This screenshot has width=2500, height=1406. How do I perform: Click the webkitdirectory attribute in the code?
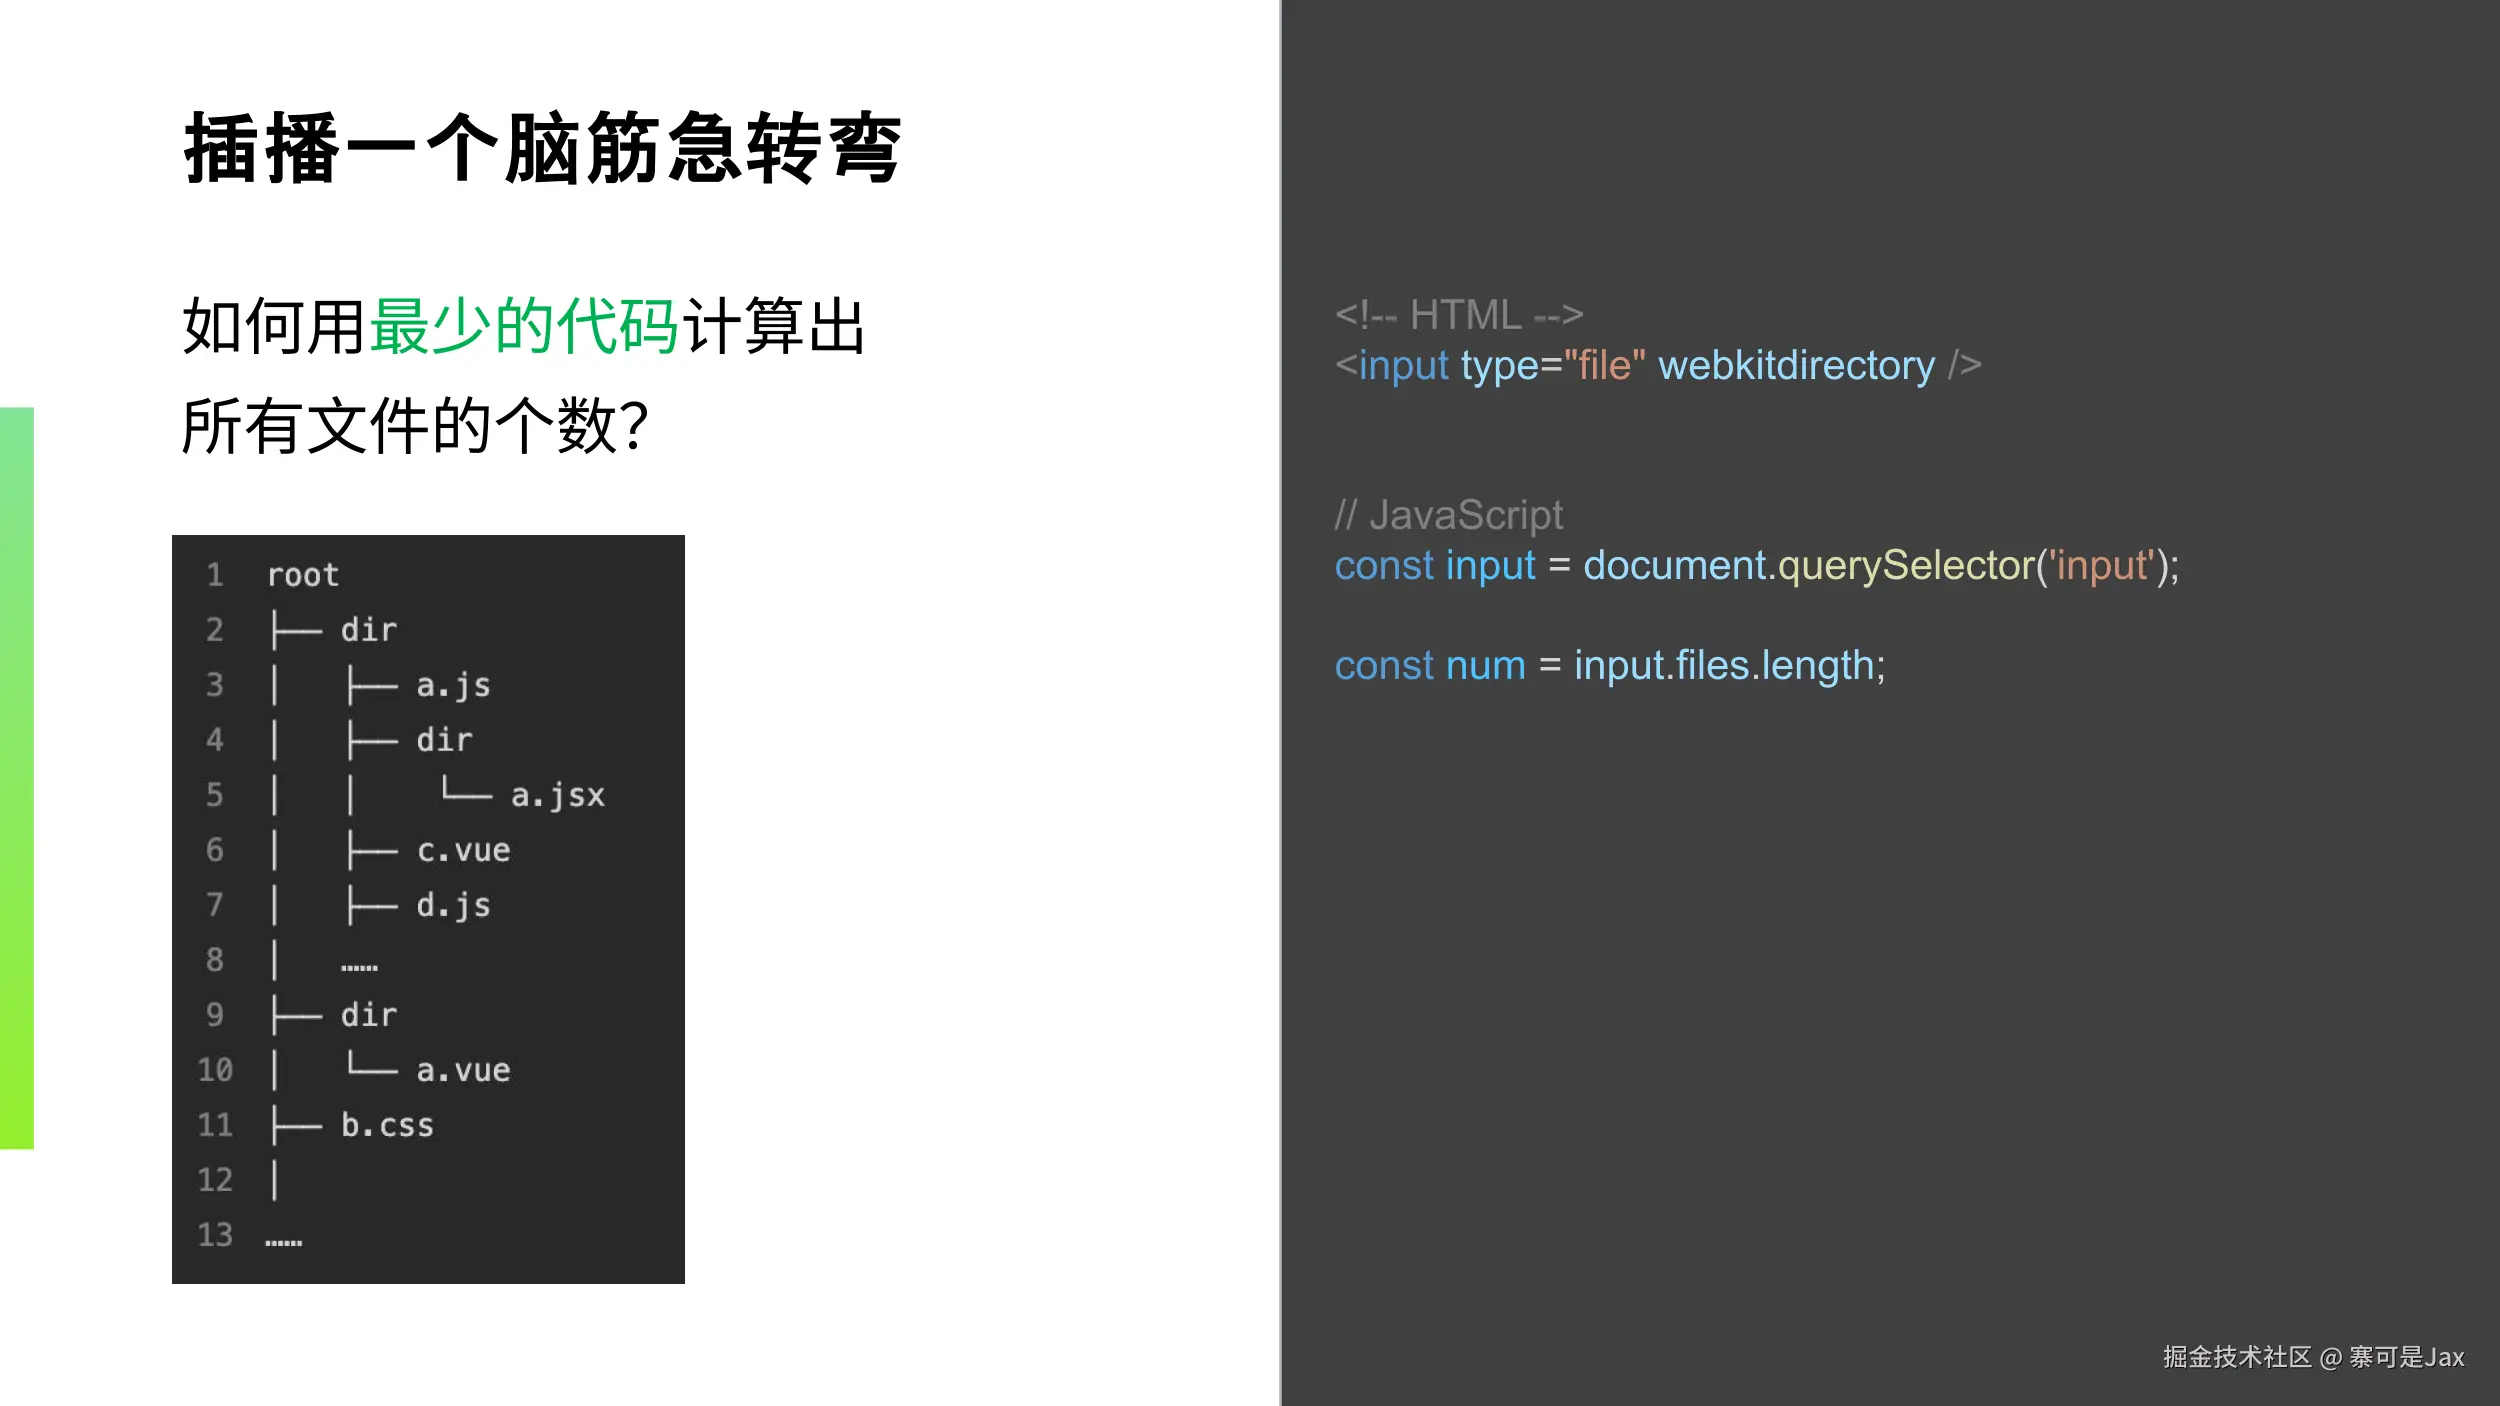point(1796,365)
